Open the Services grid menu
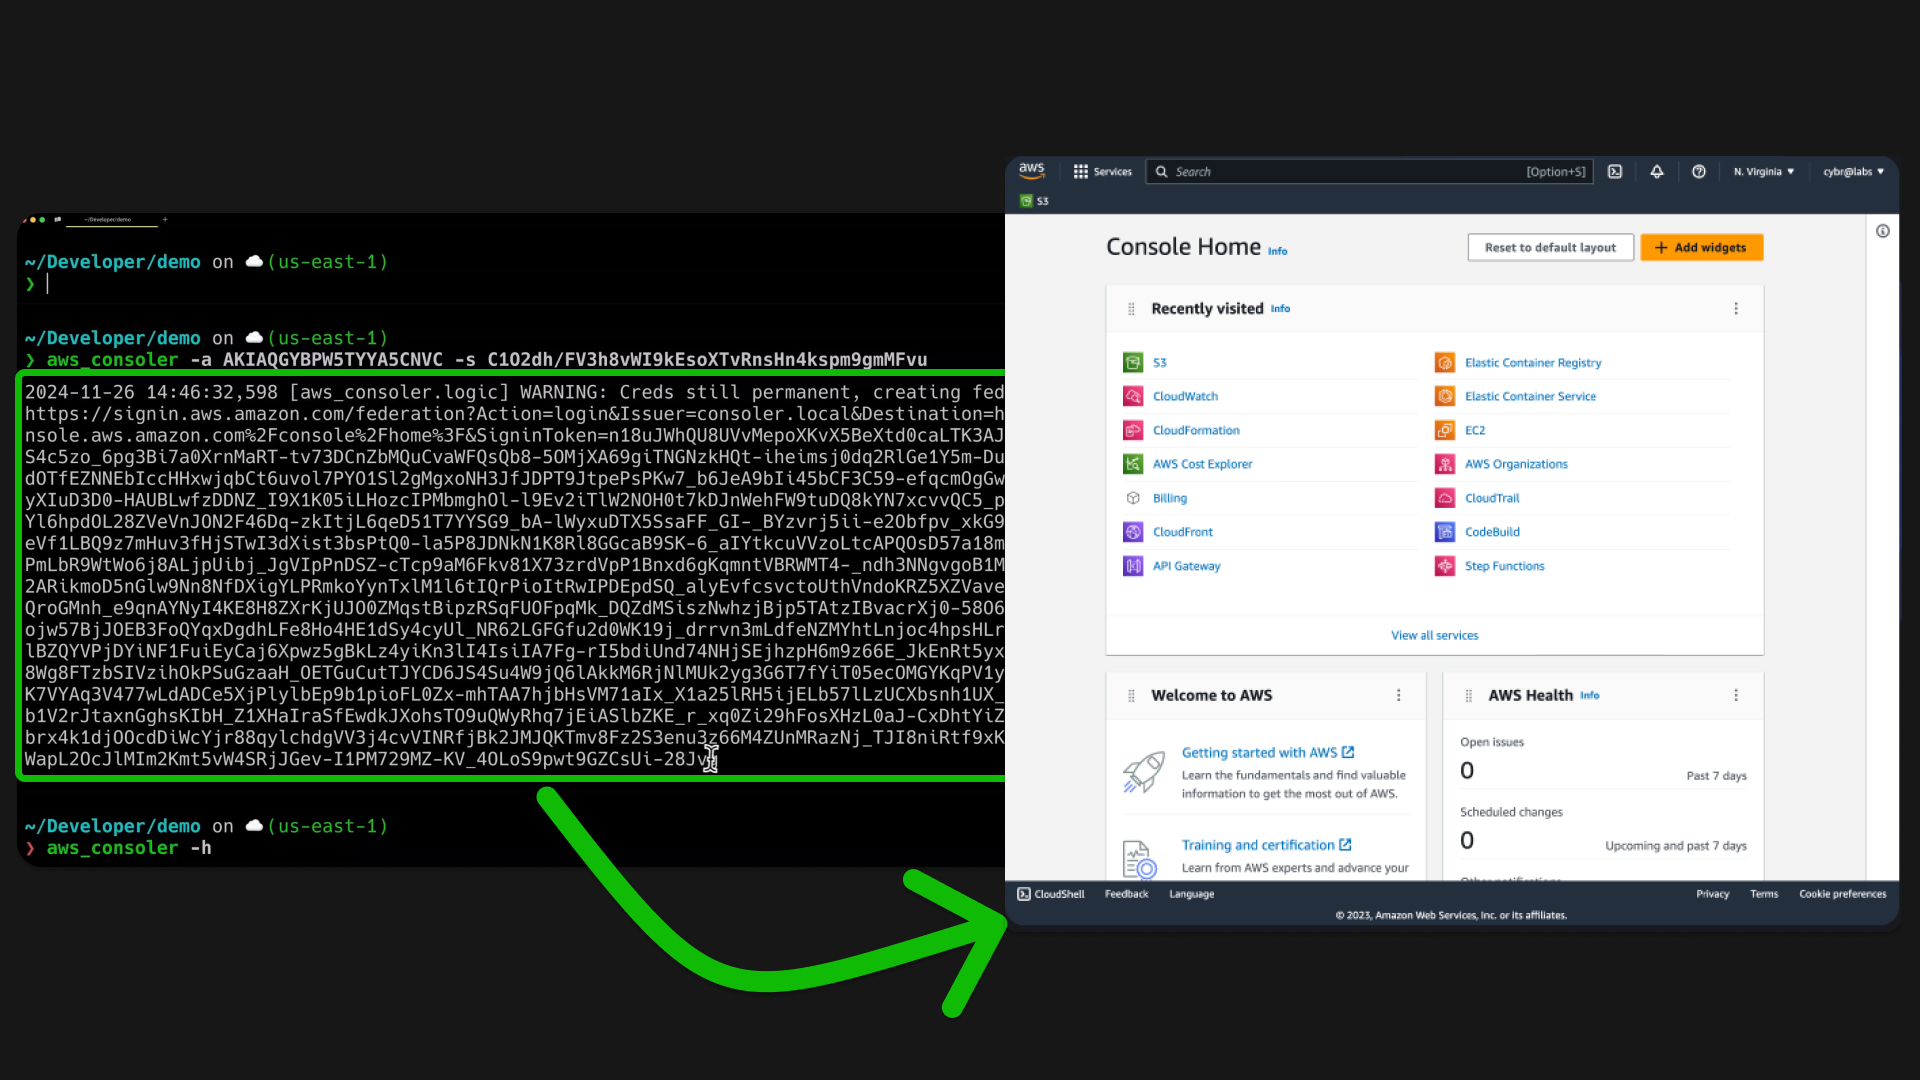The image size is (1920, 1080). 1102,172
